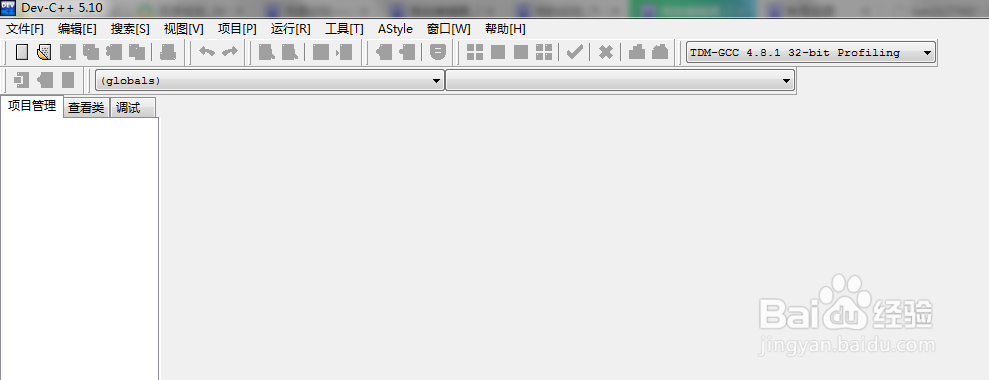
Task: Open the 视图[V] menu
Action: 184,29
